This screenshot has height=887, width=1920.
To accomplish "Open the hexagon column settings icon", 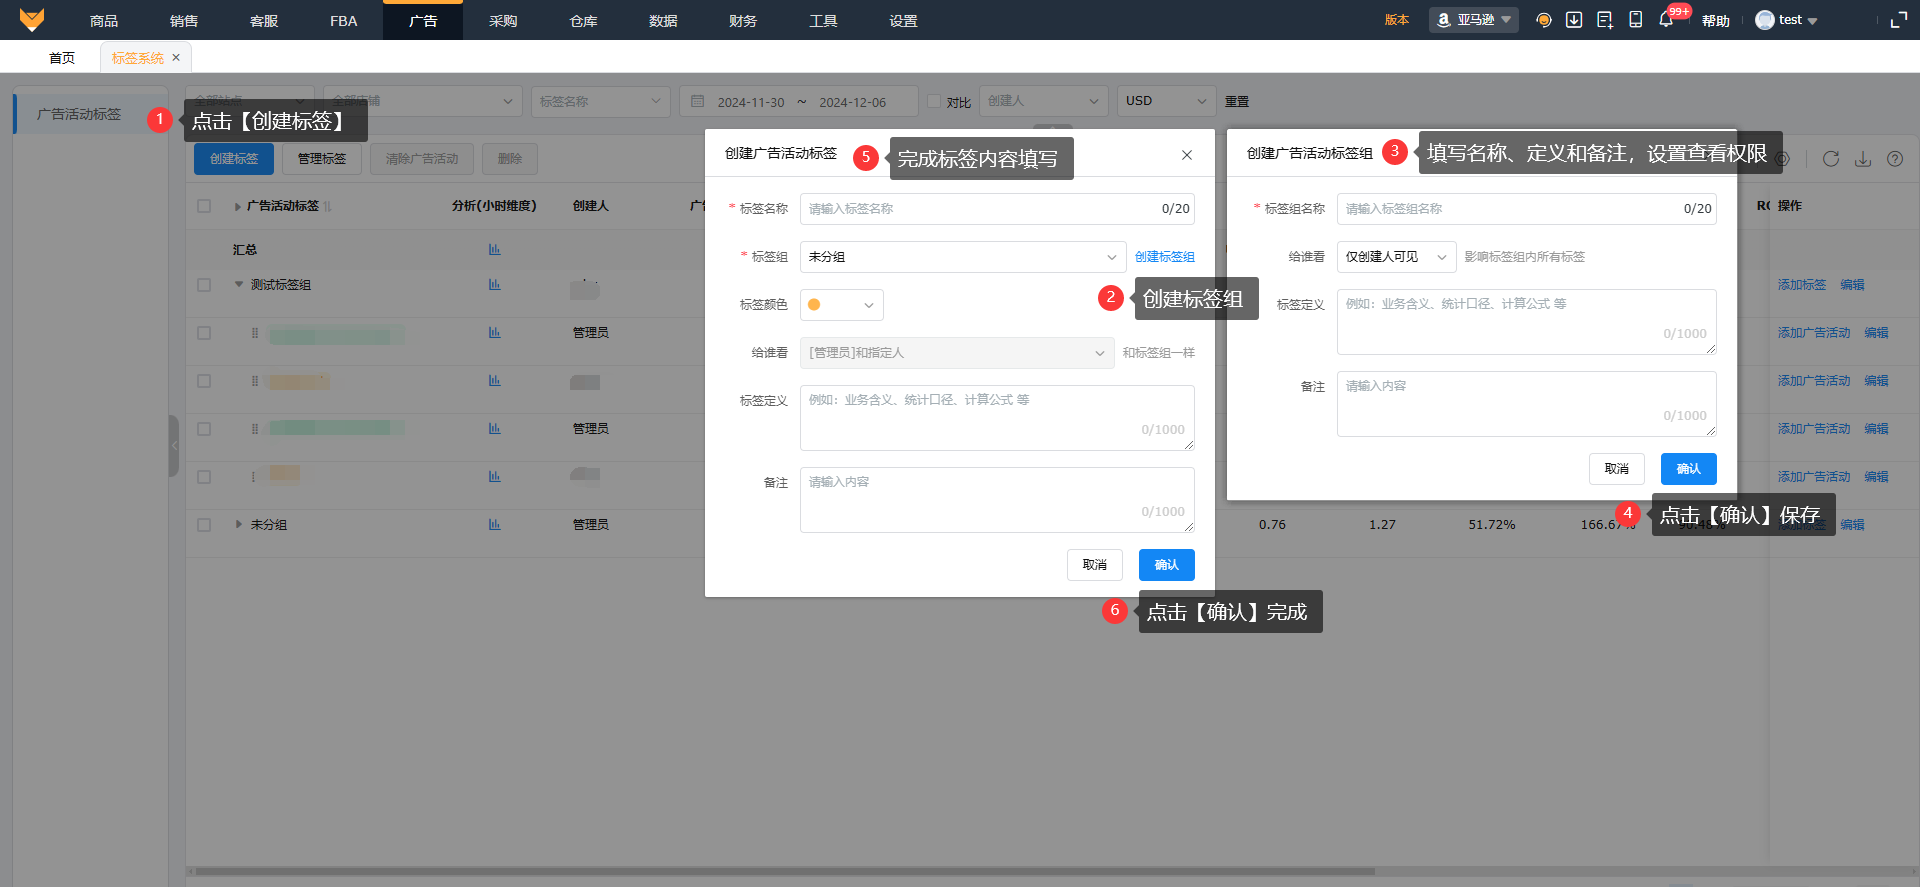I will coord(1782,159).
